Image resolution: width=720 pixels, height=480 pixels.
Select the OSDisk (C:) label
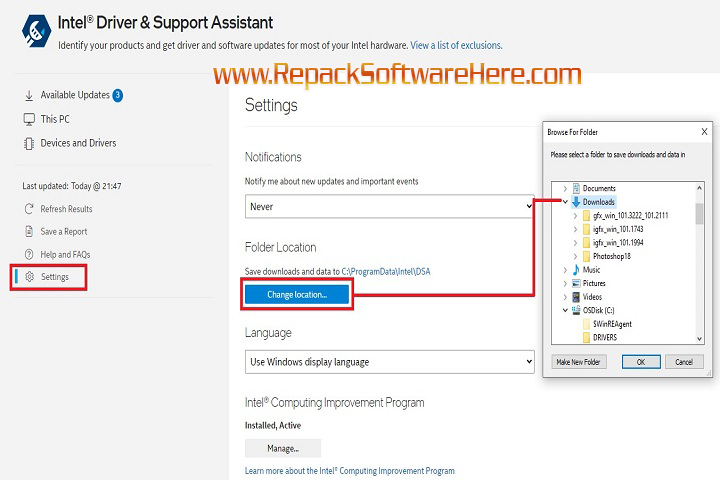[x=598, y=310]
